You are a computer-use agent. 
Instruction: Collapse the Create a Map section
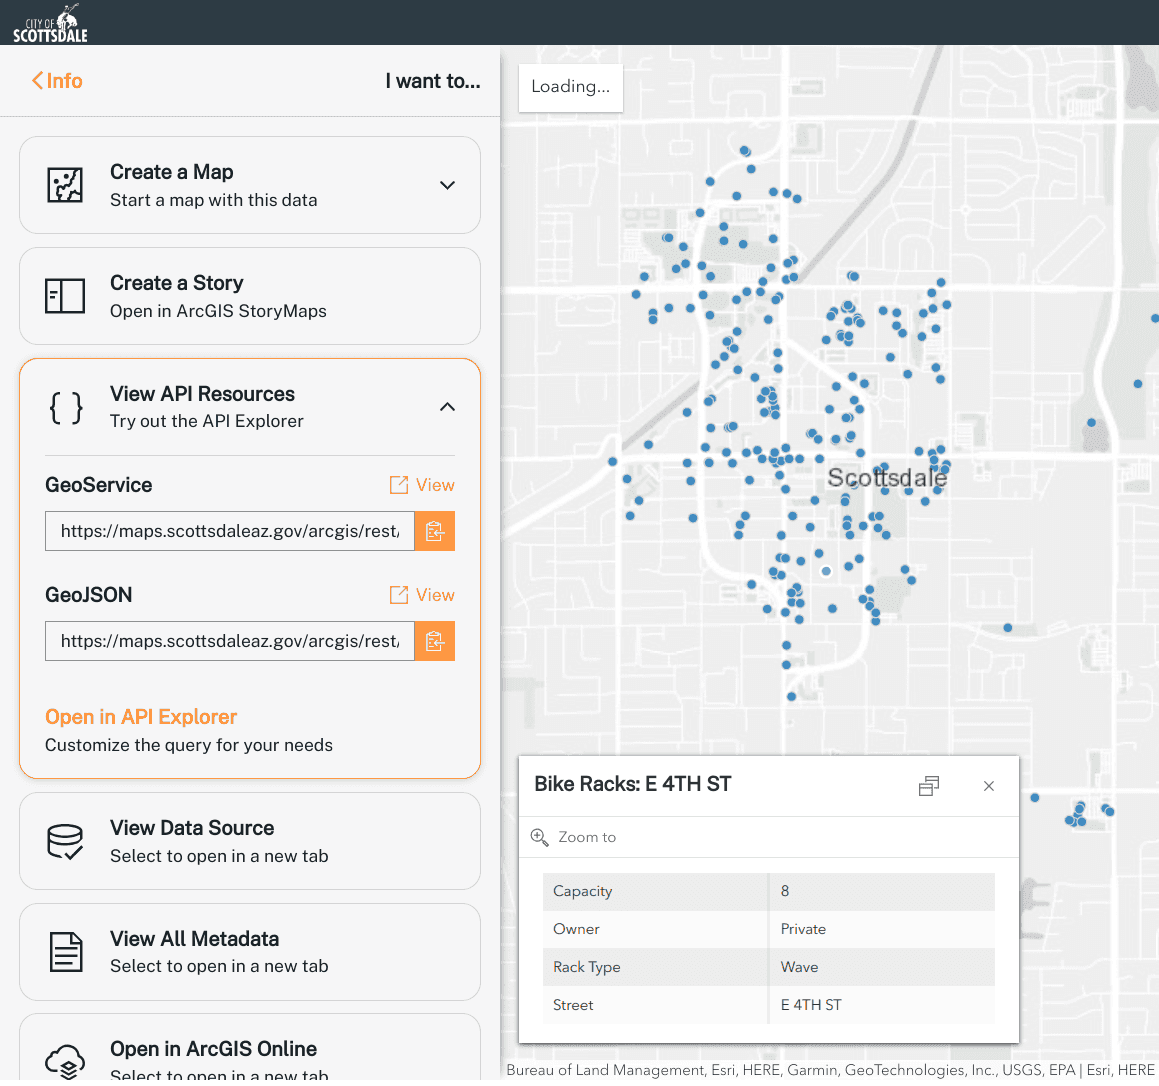click(447, 184)
